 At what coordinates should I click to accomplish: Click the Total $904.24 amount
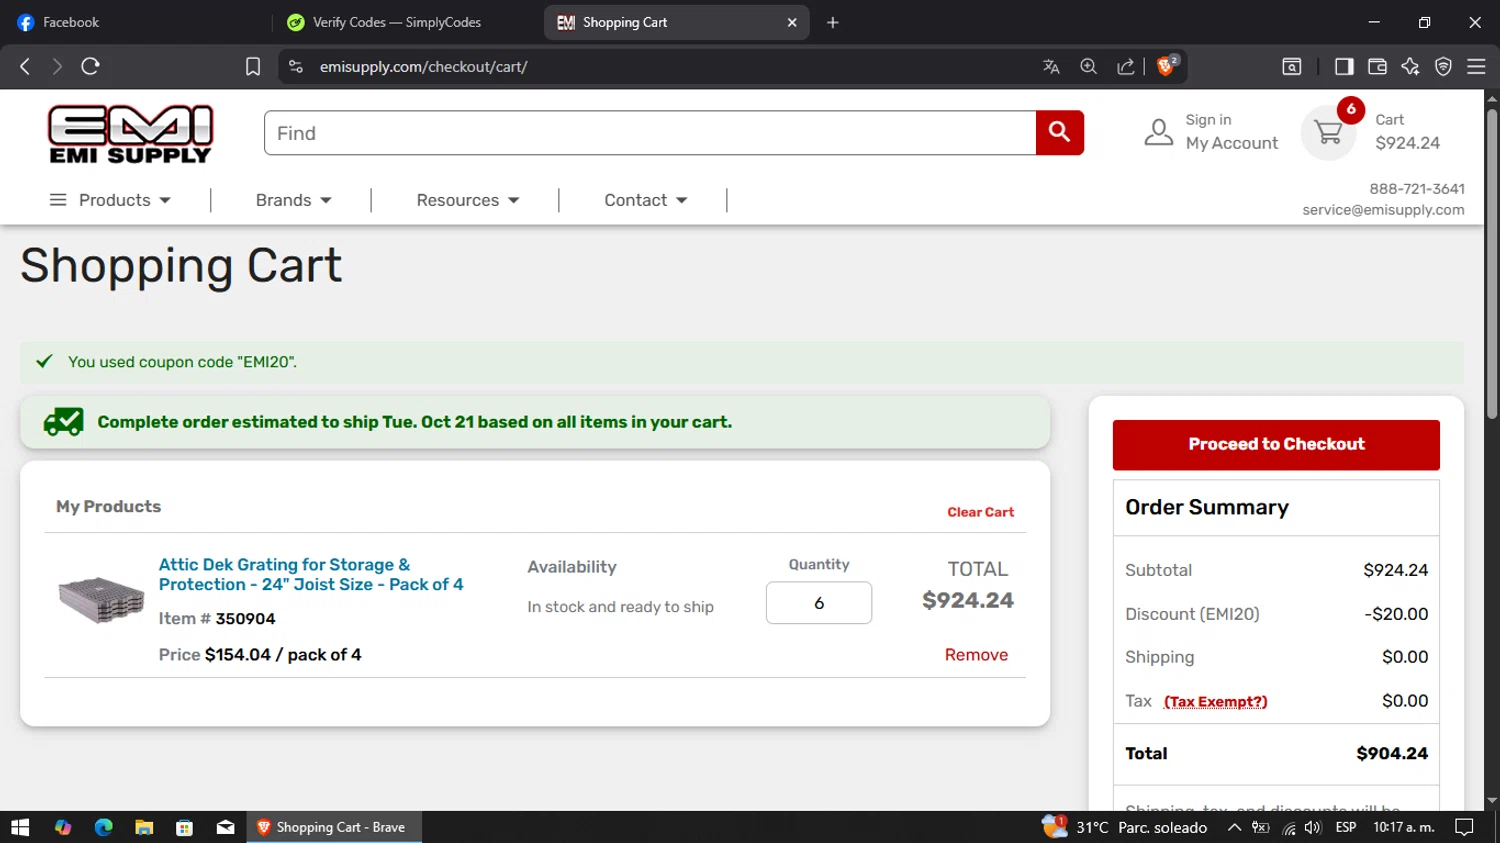coord(1392,754)
